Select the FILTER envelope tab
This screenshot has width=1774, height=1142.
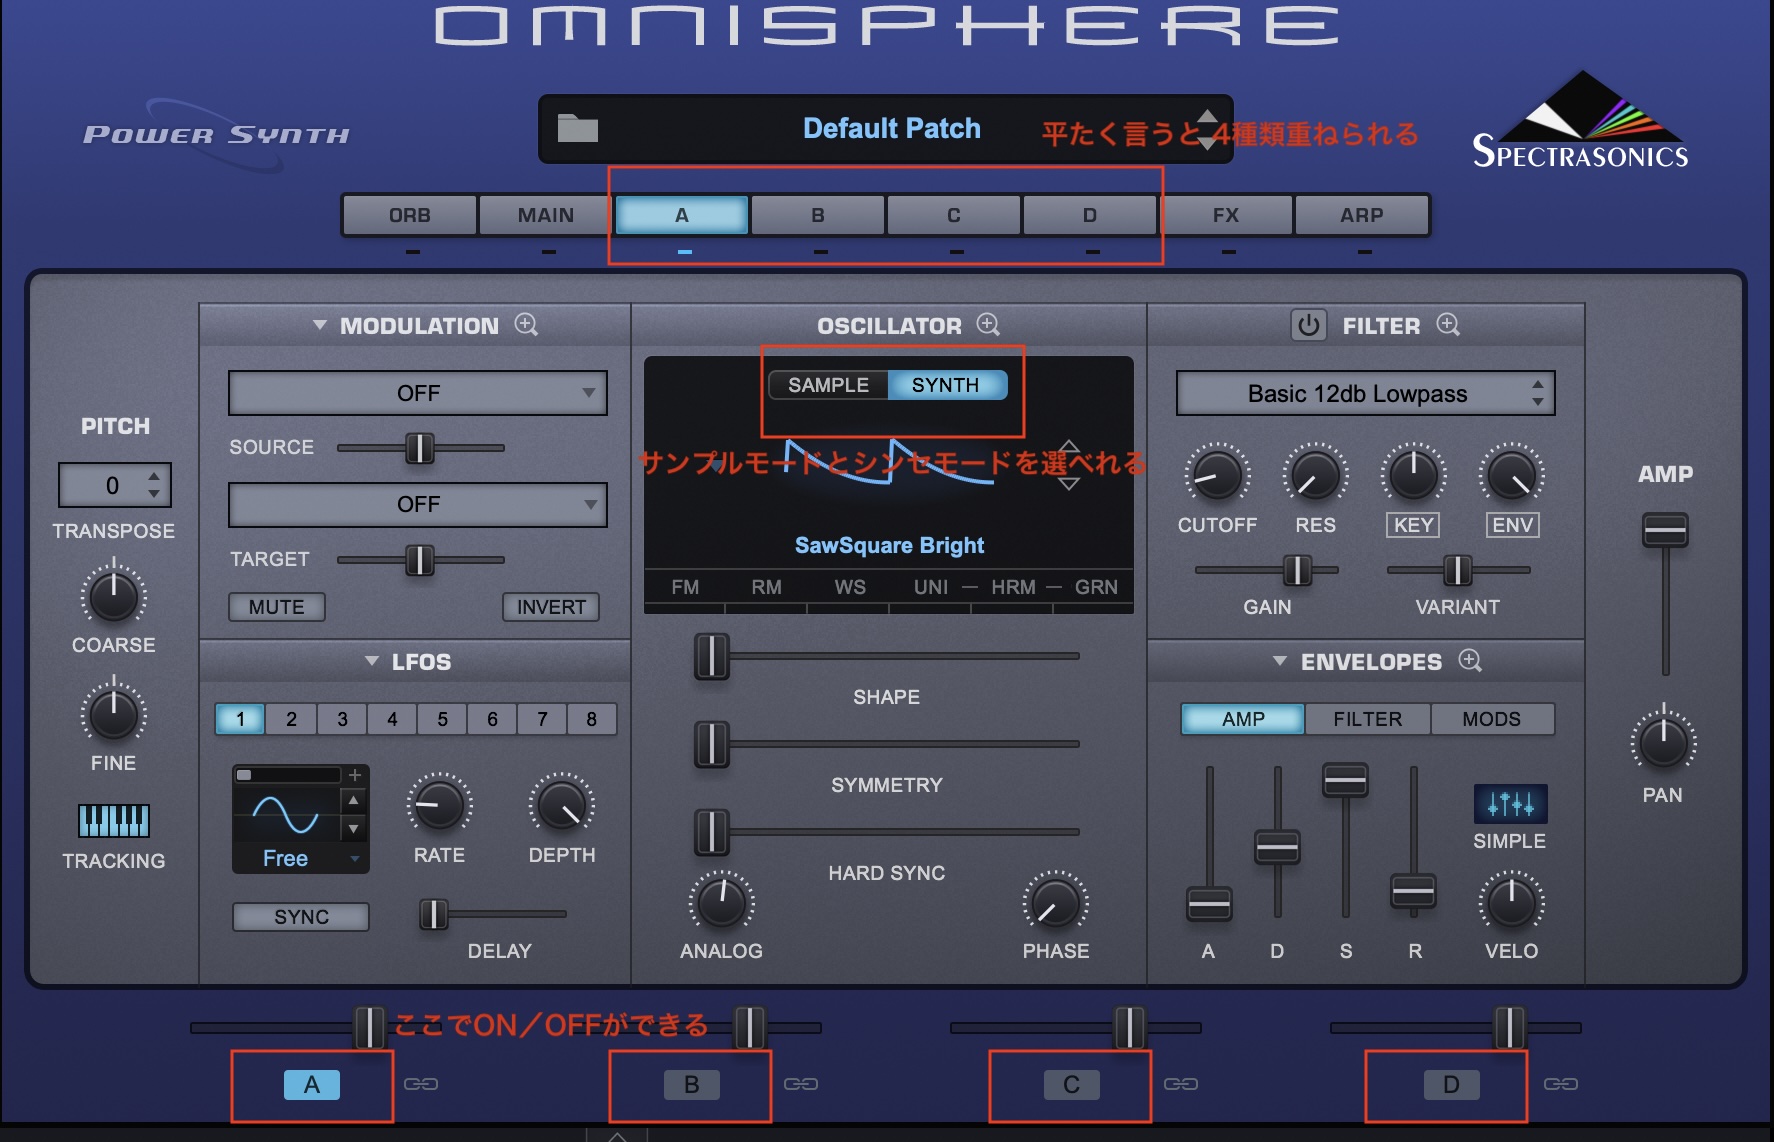tap(1367, 719)
